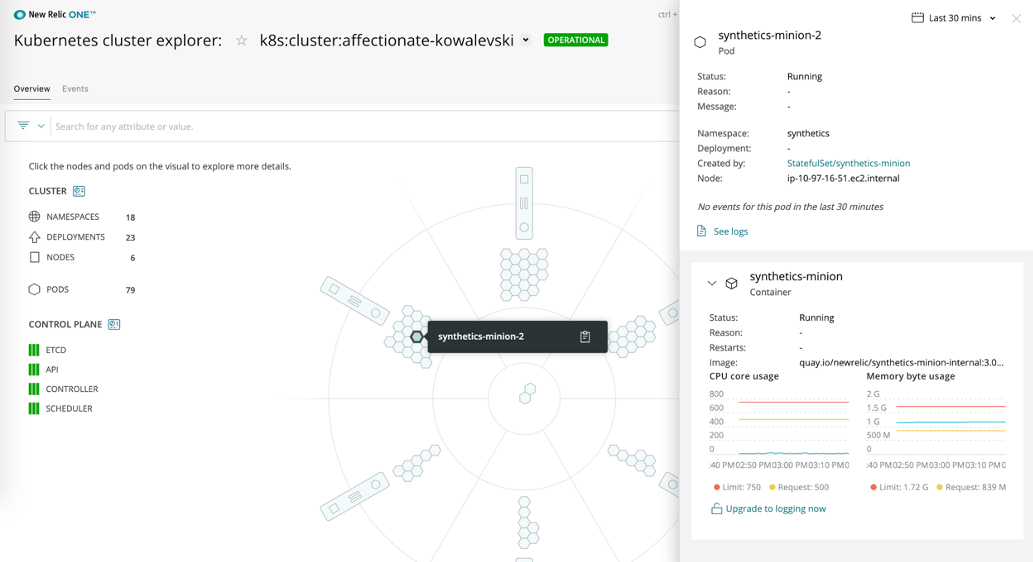This screenshot has height=562, width=1033.
Task: Select the synthetics namespace value
Action: click(x=808, y=133)
